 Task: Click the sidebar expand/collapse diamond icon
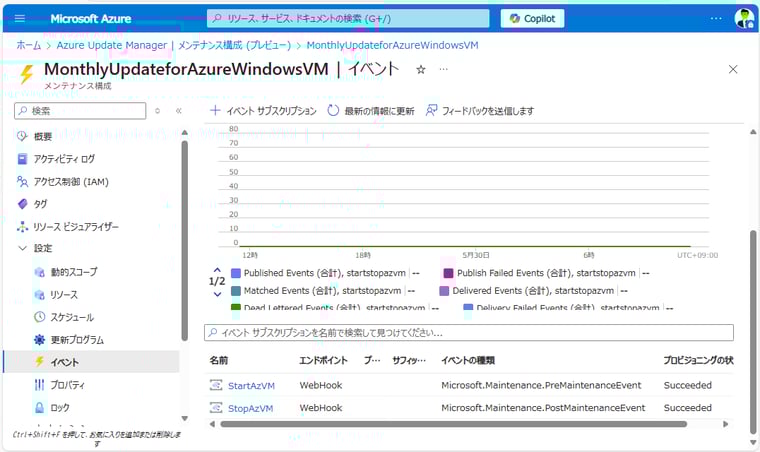158,110
